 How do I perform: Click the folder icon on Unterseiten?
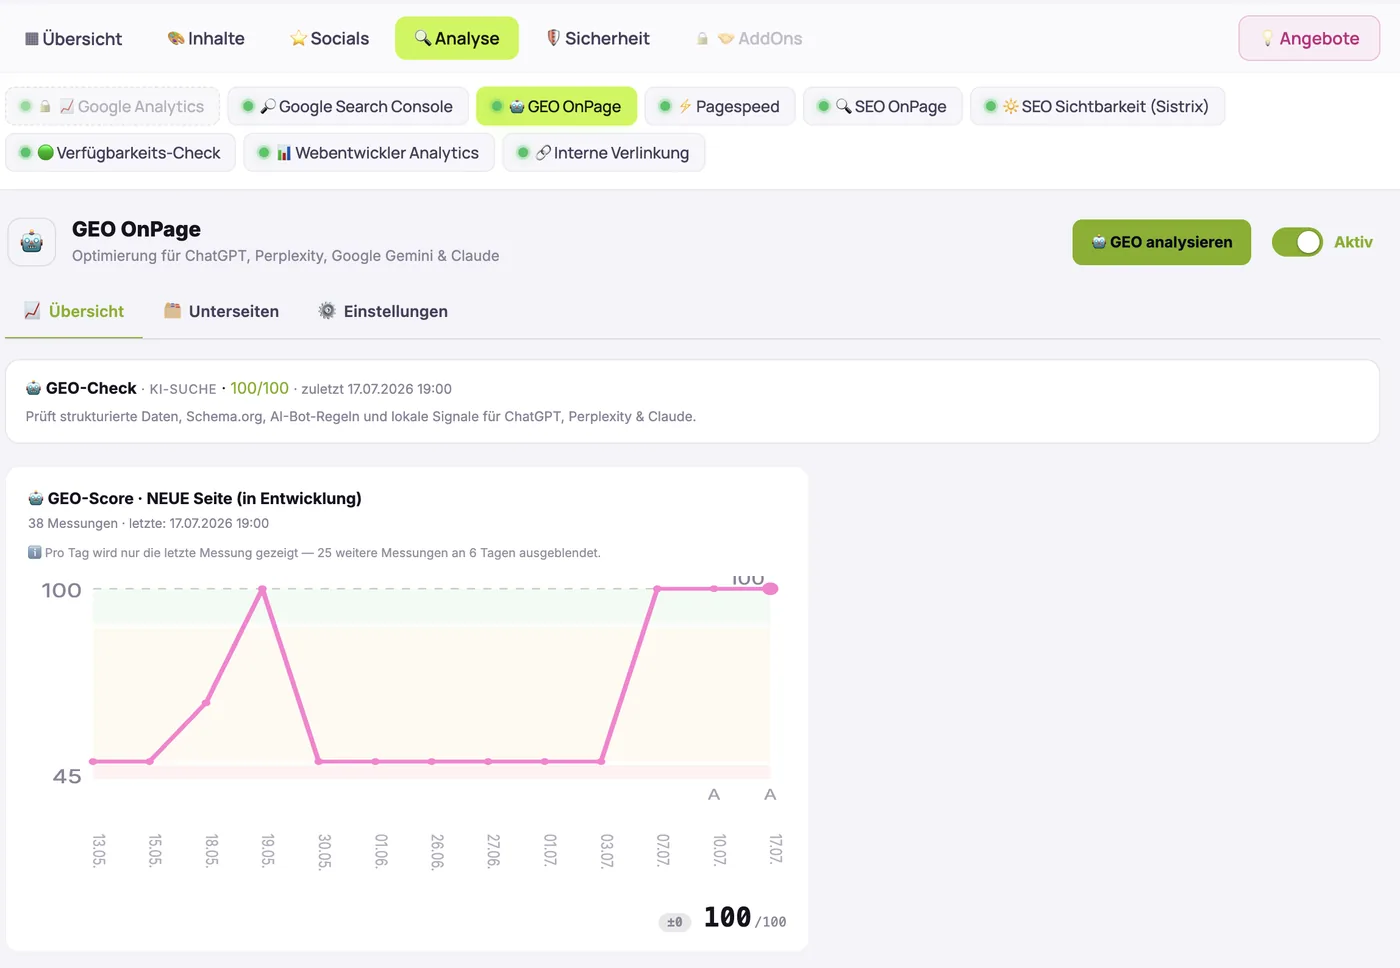(x=173, y=311)
